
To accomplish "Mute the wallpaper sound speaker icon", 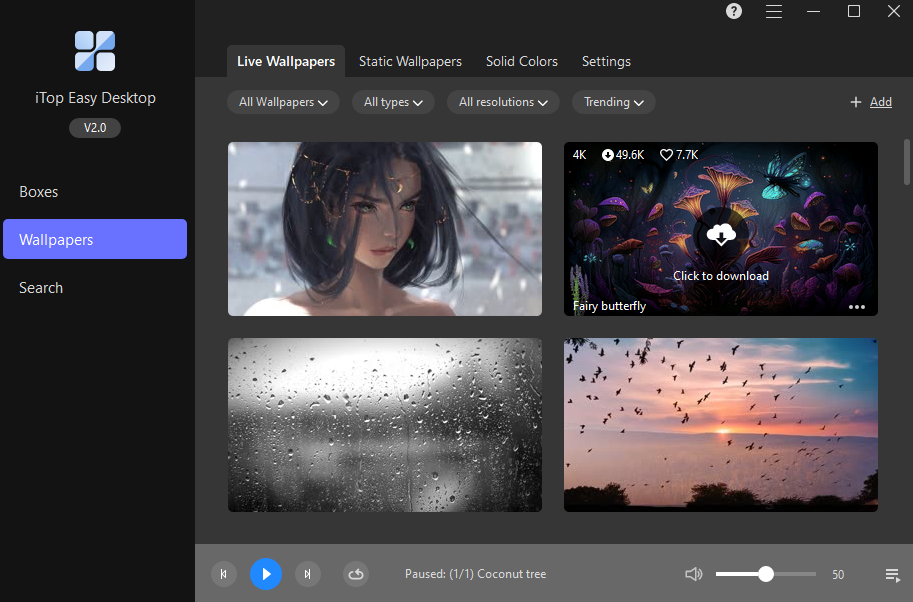I will pyautogui.click(x=694, y=574).
